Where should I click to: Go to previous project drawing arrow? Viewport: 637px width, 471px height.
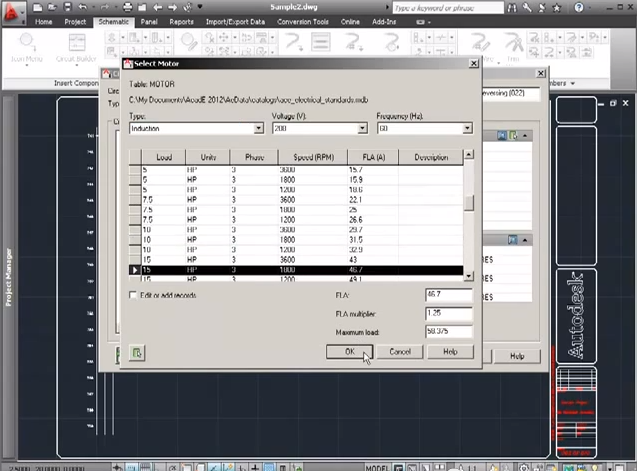(x=158, y=7)
